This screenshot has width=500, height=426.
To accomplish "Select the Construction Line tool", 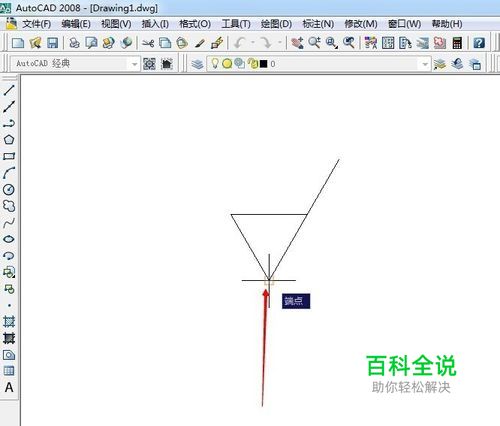I will (9, 107).
